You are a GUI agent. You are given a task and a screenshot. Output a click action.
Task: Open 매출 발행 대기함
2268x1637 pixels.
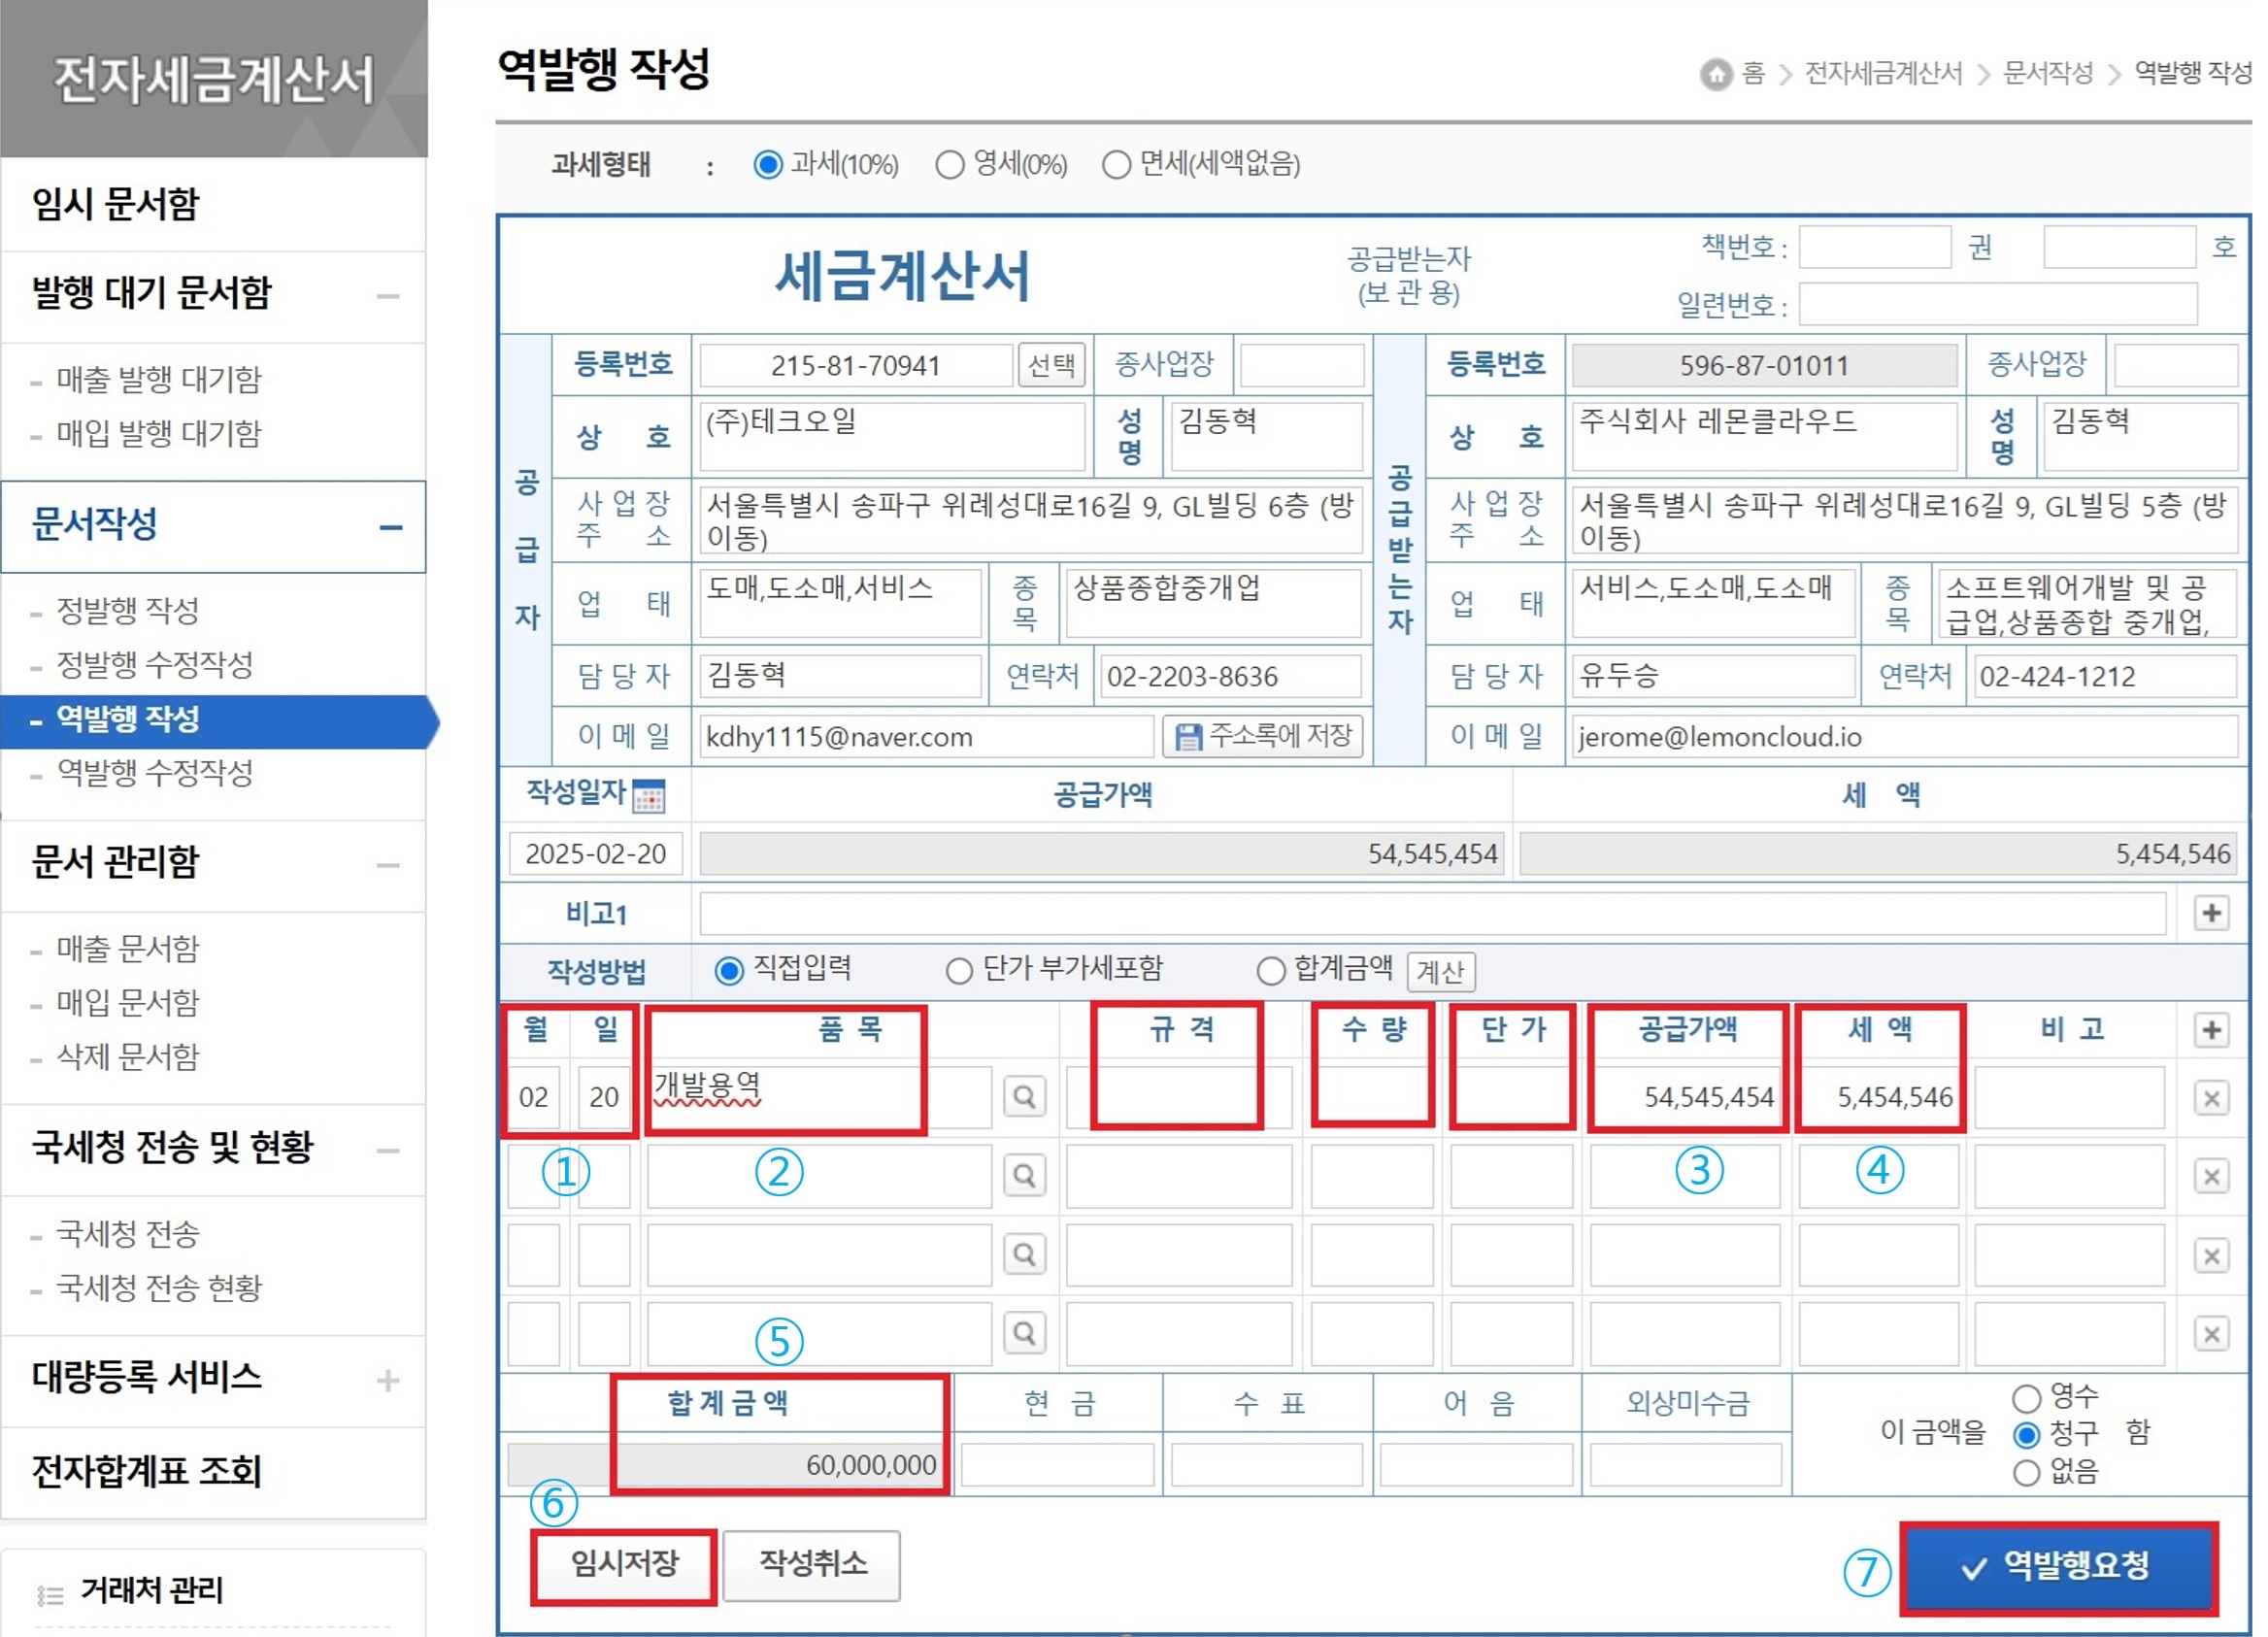(158, 380)
